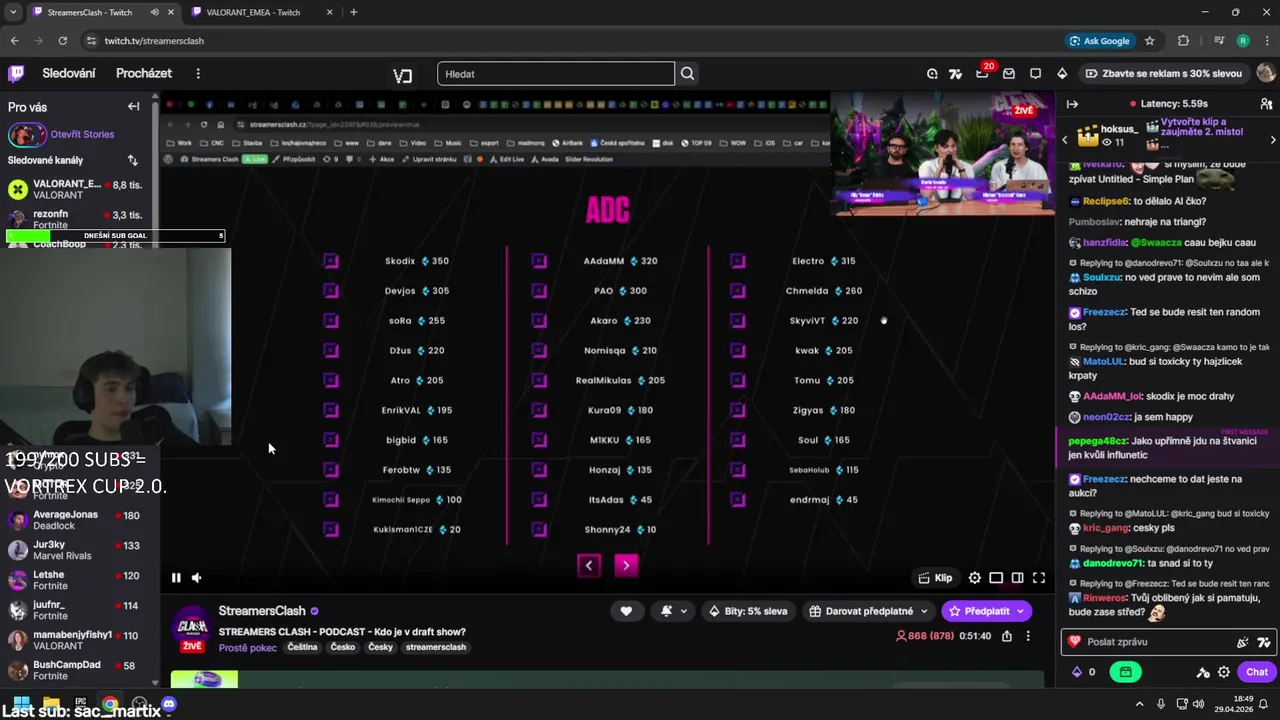Reload the page

(x=62, y=41)
